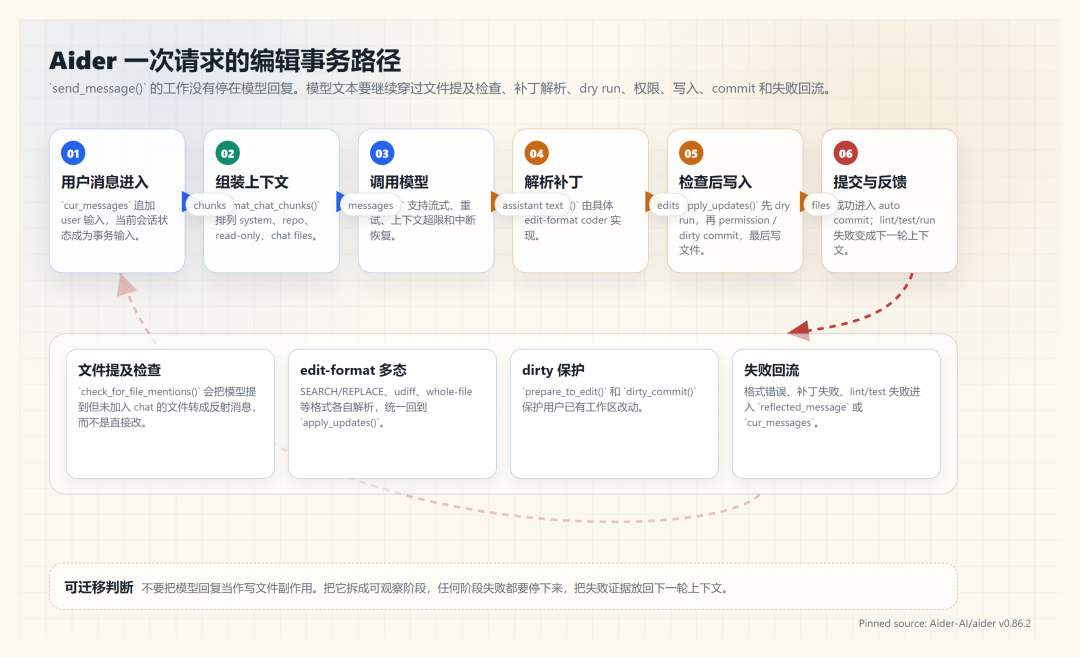The height and width of the screenshot is (657, 1080).
Task: Select the heading "调用模型"
Action: pyautogui.click(x=399, y=182)
